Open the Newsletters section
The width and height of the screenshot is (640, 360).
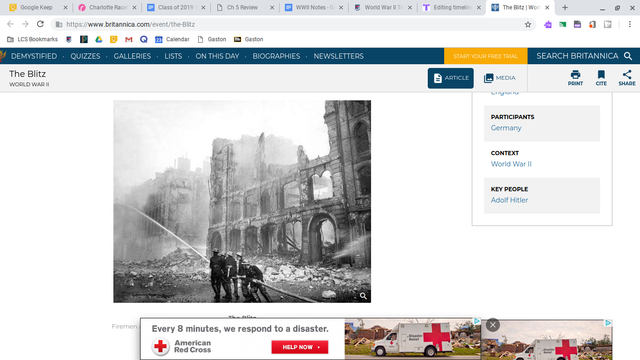[x=338, y=56]
